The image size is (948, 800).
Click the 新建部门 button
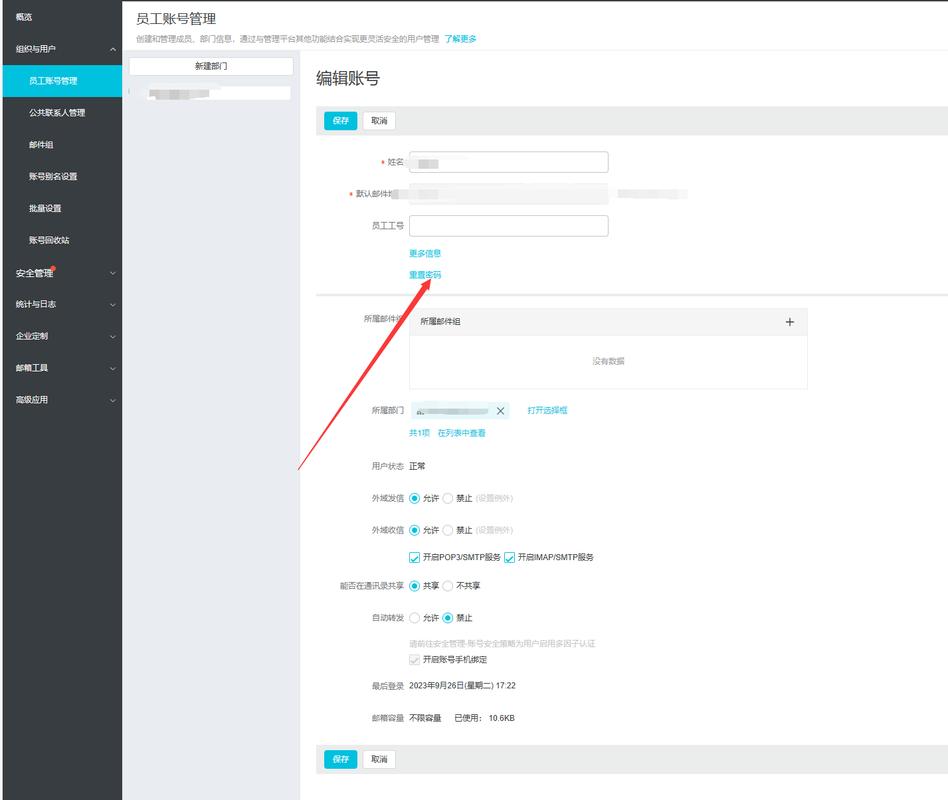211,66
